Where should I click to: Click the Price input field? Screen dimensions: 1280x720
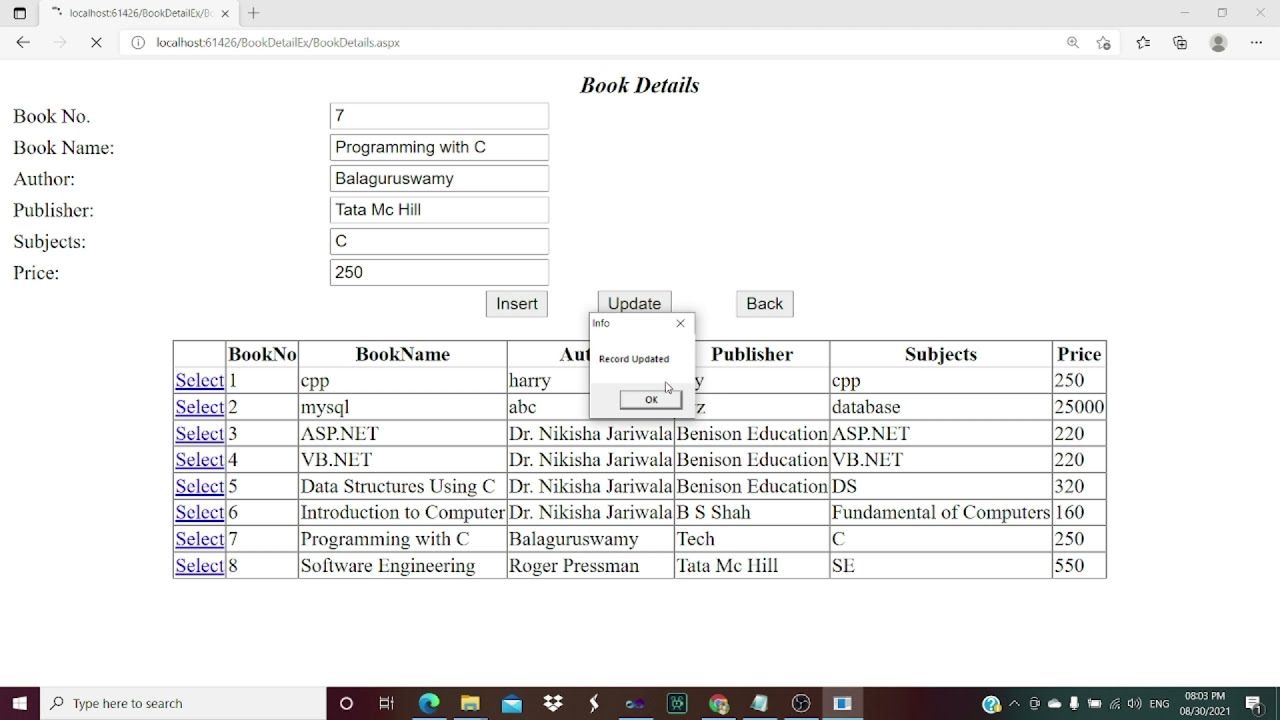point(439,272)
